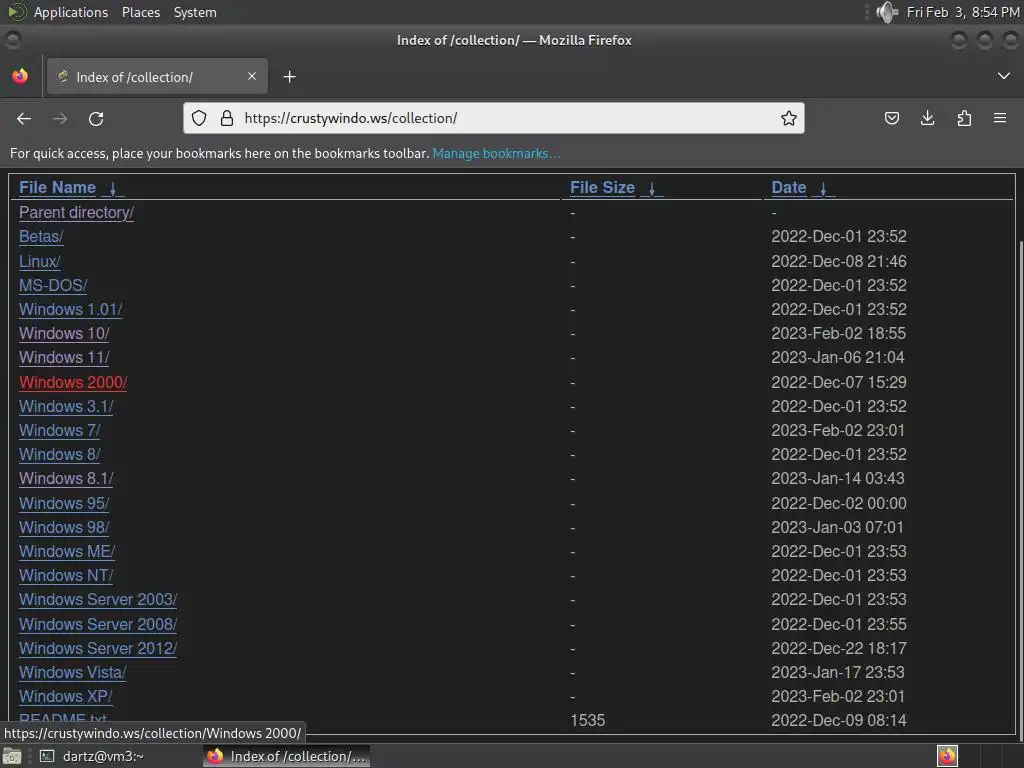Open the Windows 95/ folder
This screenshot has height=768, width=1024.
[64, 504]
